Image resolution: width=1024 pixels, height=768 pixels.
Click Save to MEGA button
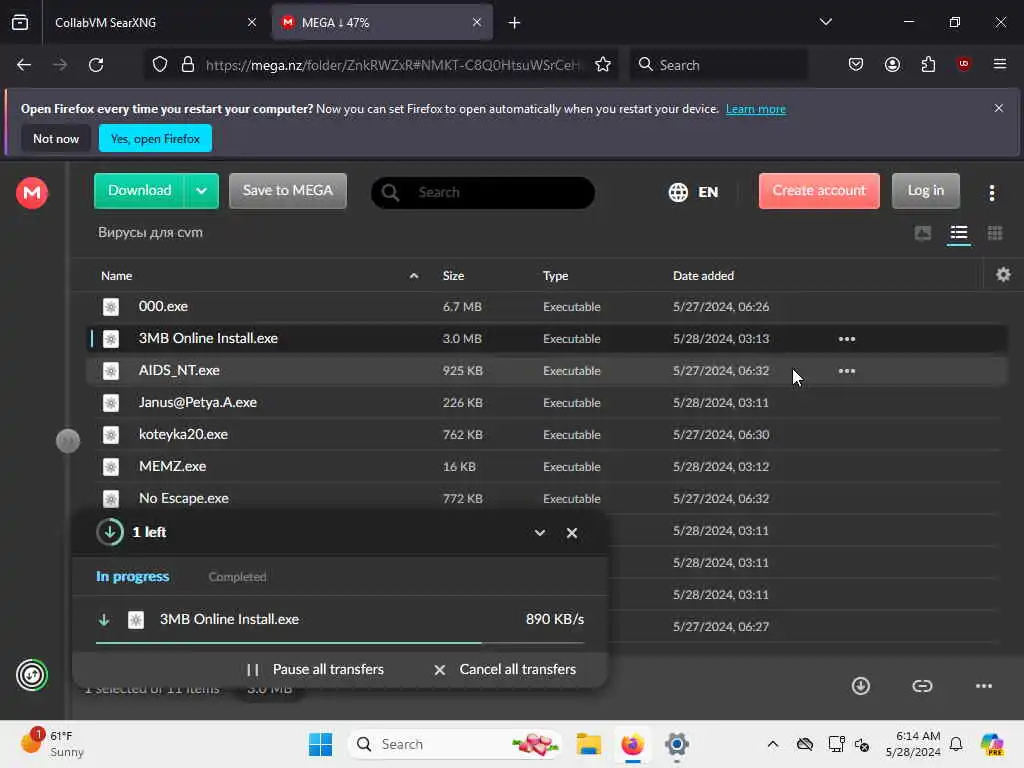pyautogui.click(x=288, y=191)
